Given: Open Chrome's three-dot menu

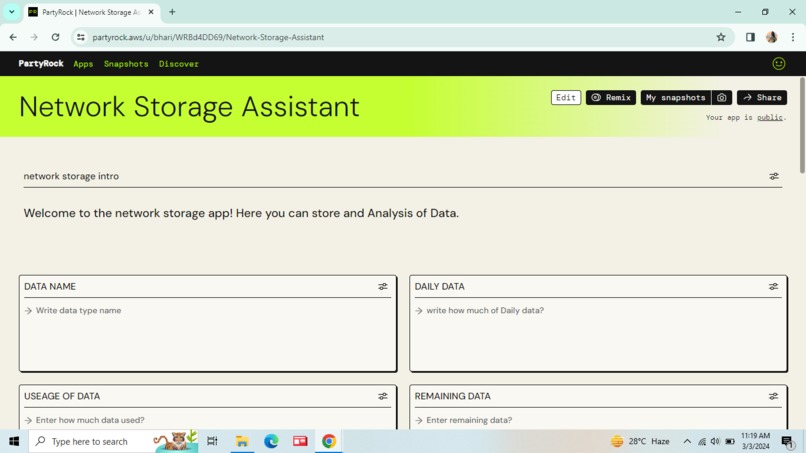Looking at the screenshot, I should click(x=793, y=37).
